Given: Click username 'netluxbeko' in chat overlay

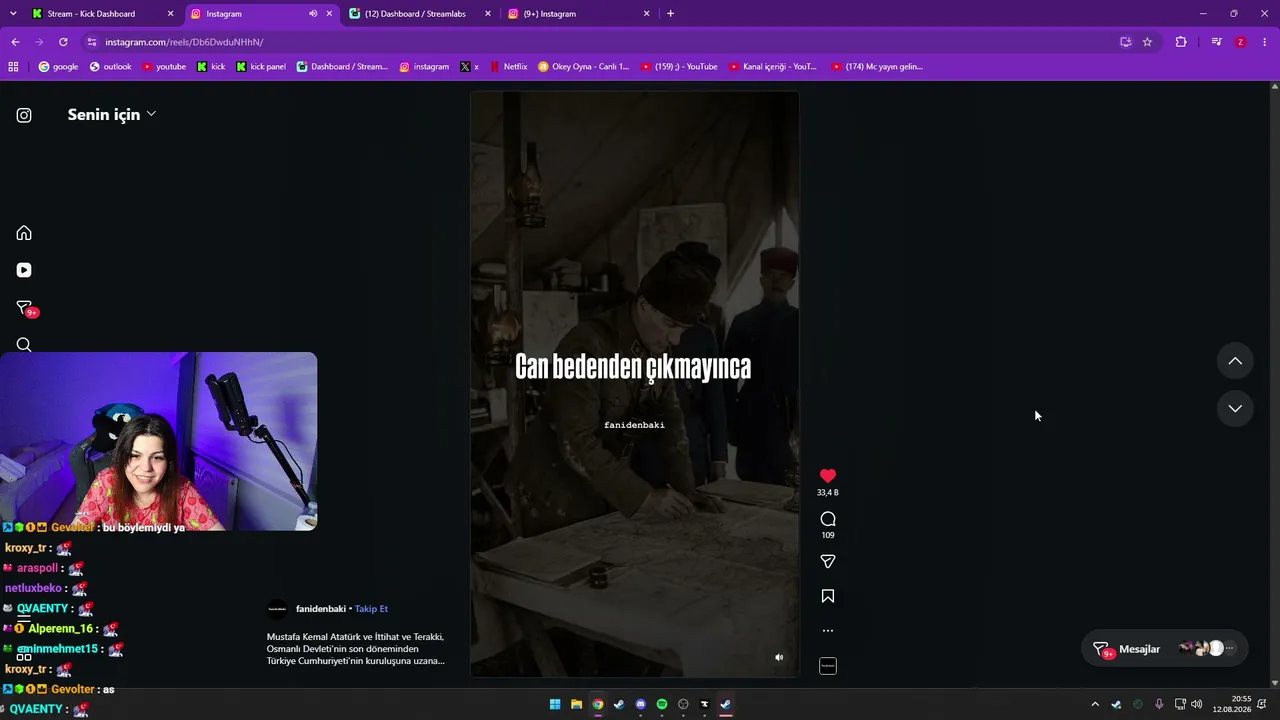Looking at the screenshot, I should pos(33,589).
